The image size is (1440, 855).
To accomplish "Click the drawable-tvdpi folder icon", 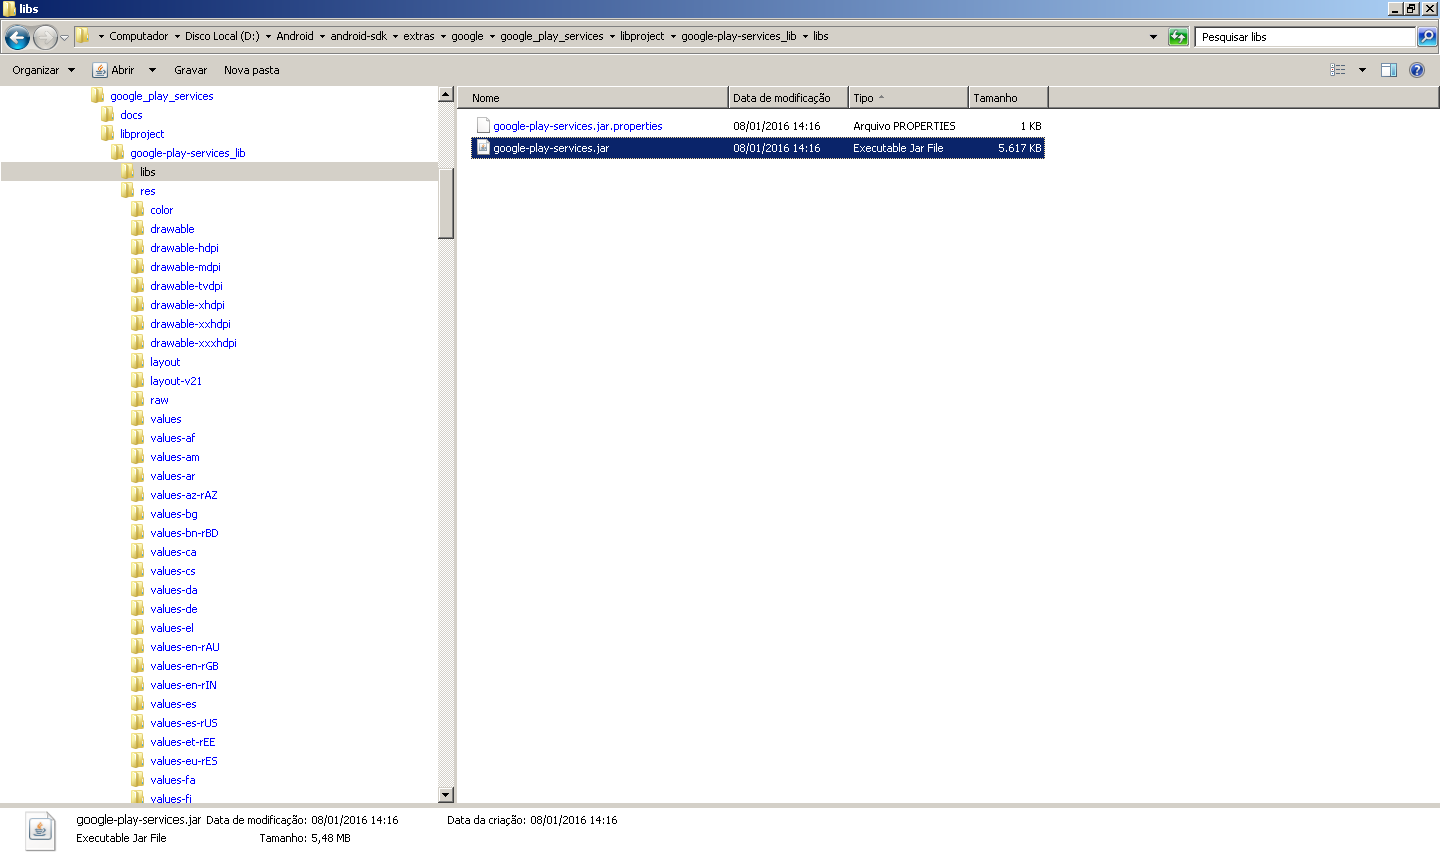I will tap(138, 286).
